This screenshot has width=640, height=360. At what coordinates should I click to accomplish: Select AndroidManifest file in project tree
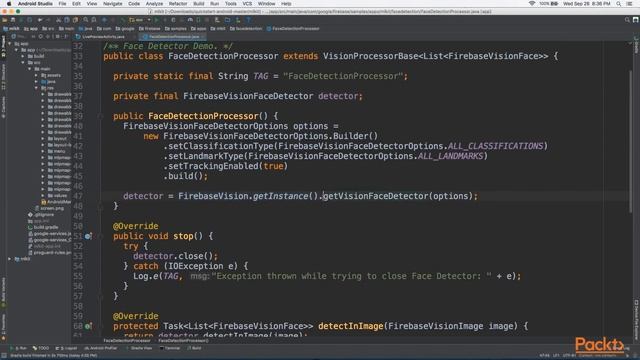click(56, 202)
